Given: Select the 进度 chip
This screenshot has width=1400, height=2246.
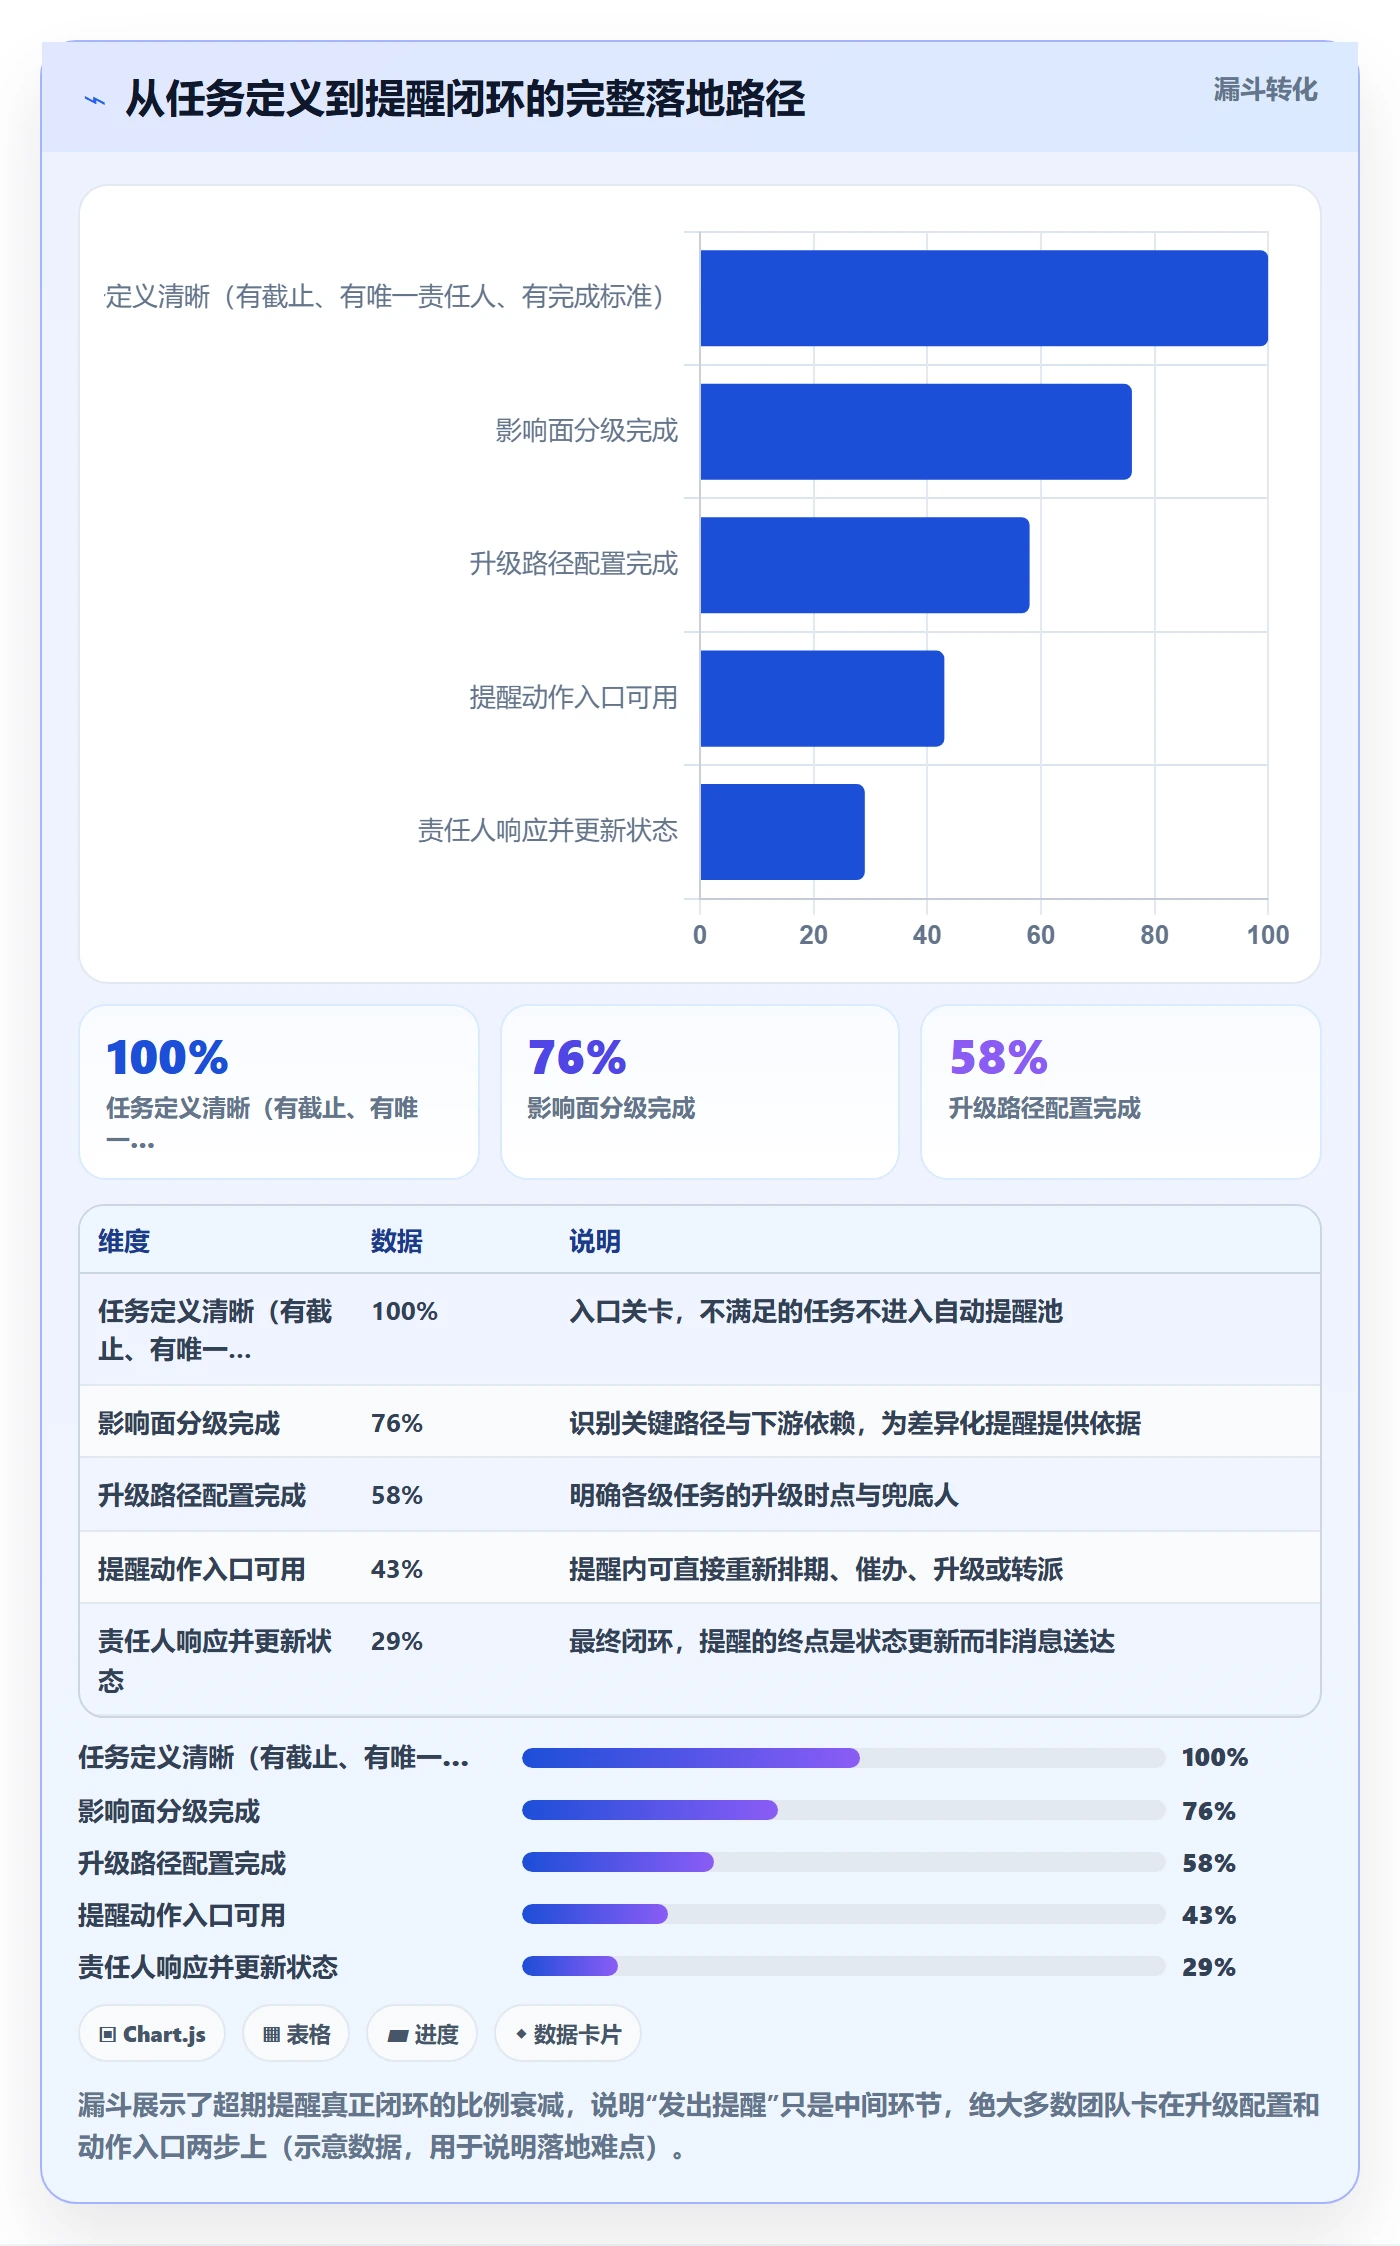Looking at the screenshot, I should (x=422, y=2034).
